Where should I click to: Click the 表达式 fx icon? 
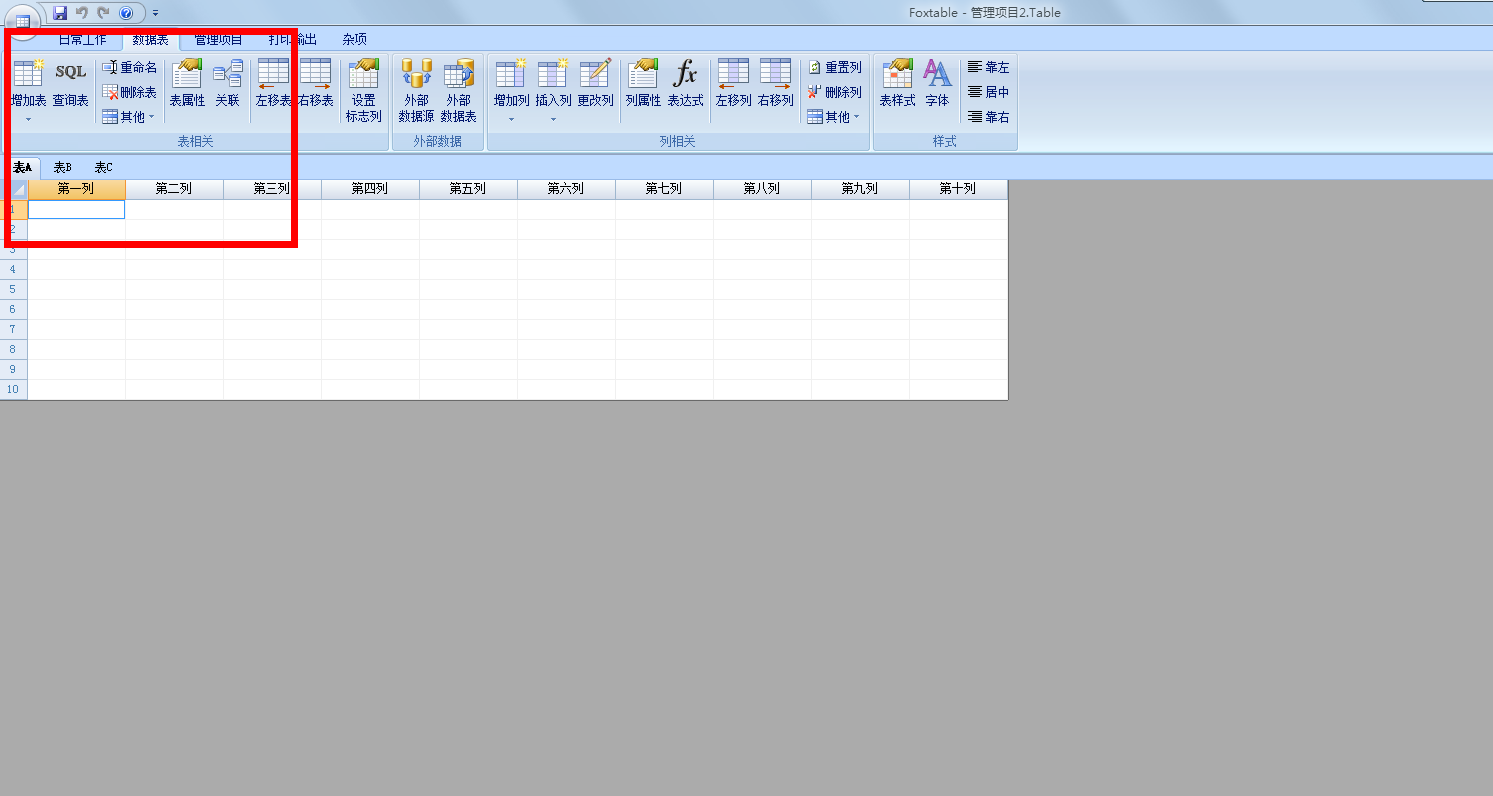(x=685, y=84)
